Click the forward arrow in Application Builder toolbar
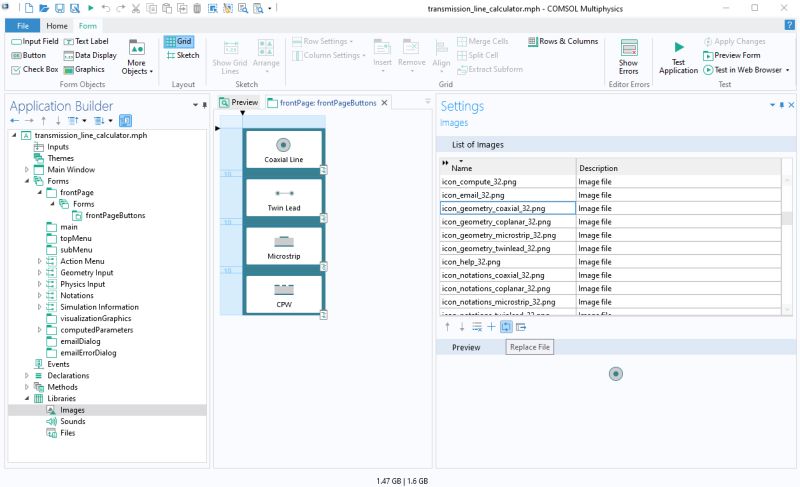800x487 pixels. click(x=29, y=121)
